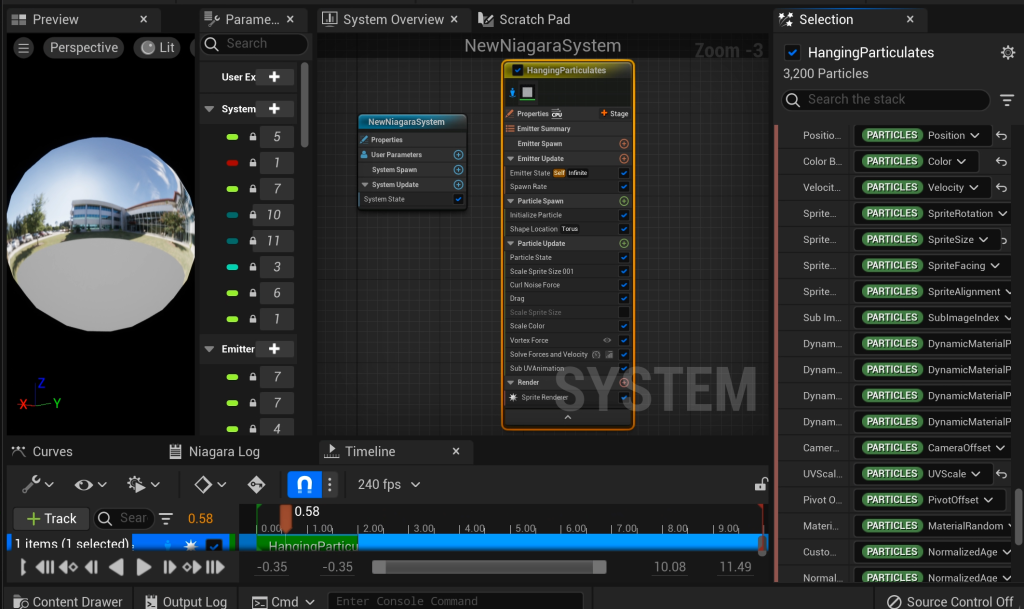Jump to the start of the timeline
This screenshot has width=1024, height=609.
click(x=44, y=567)
